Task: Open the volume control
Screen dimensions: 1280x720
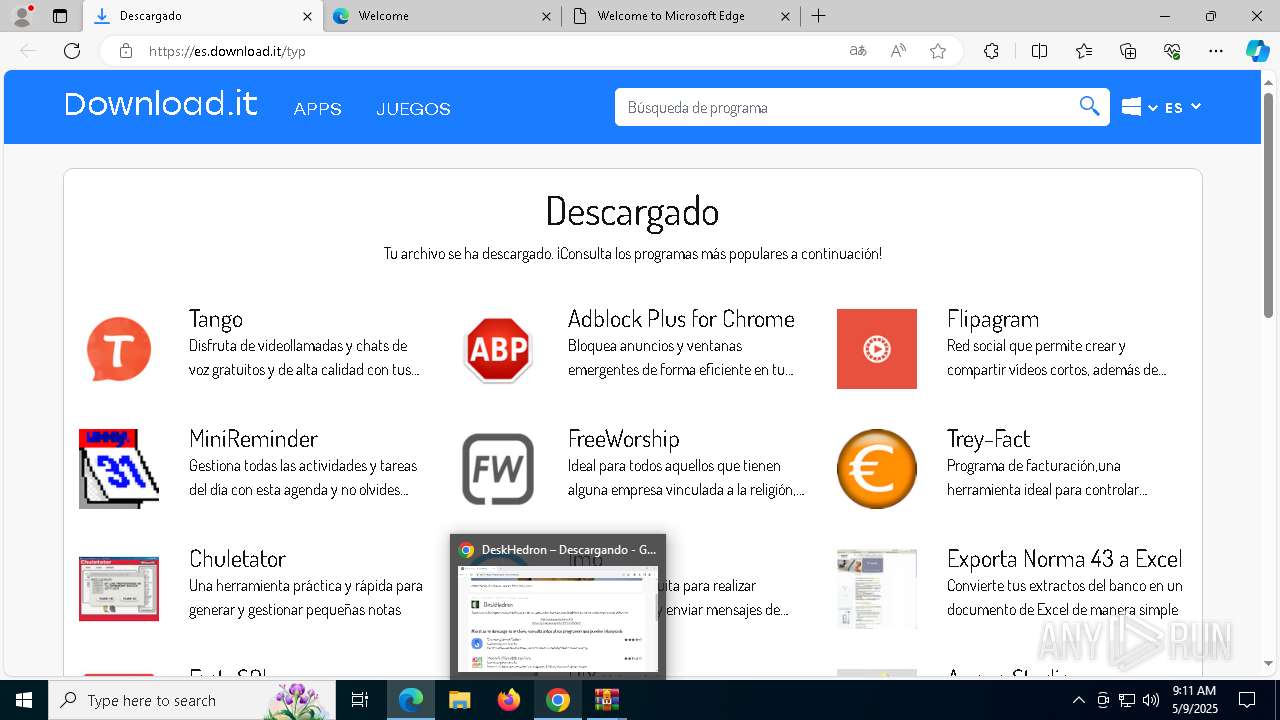Action: 1151,700
